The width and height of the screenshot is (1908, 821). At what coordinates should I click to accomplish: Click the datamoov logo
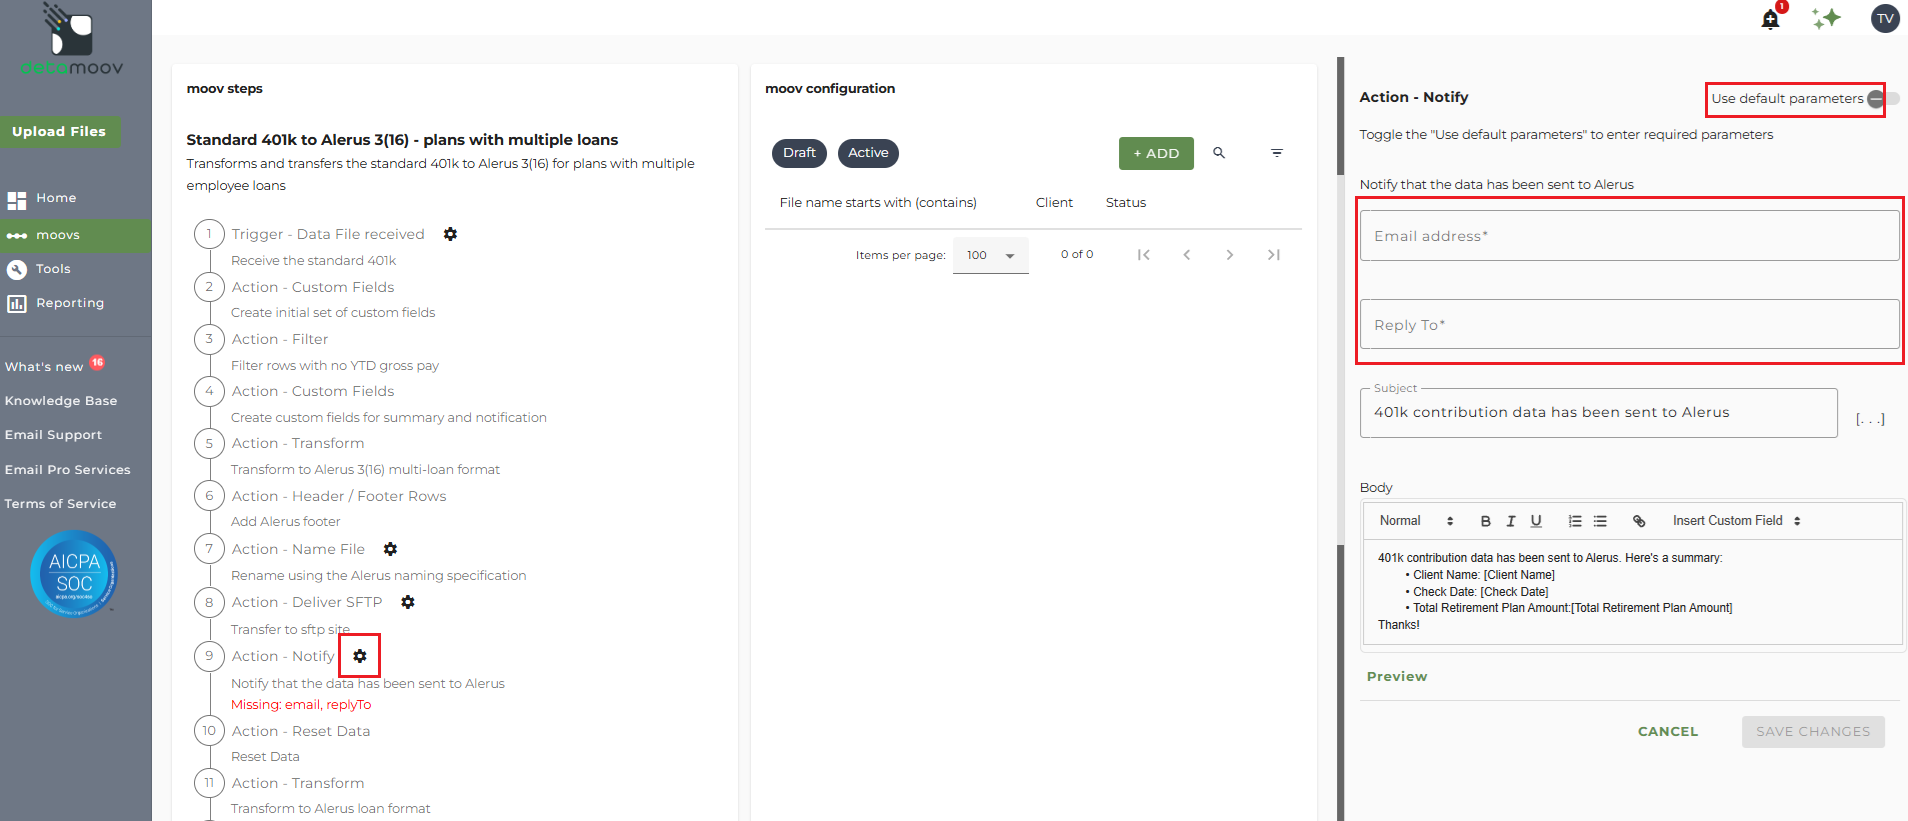72,40
